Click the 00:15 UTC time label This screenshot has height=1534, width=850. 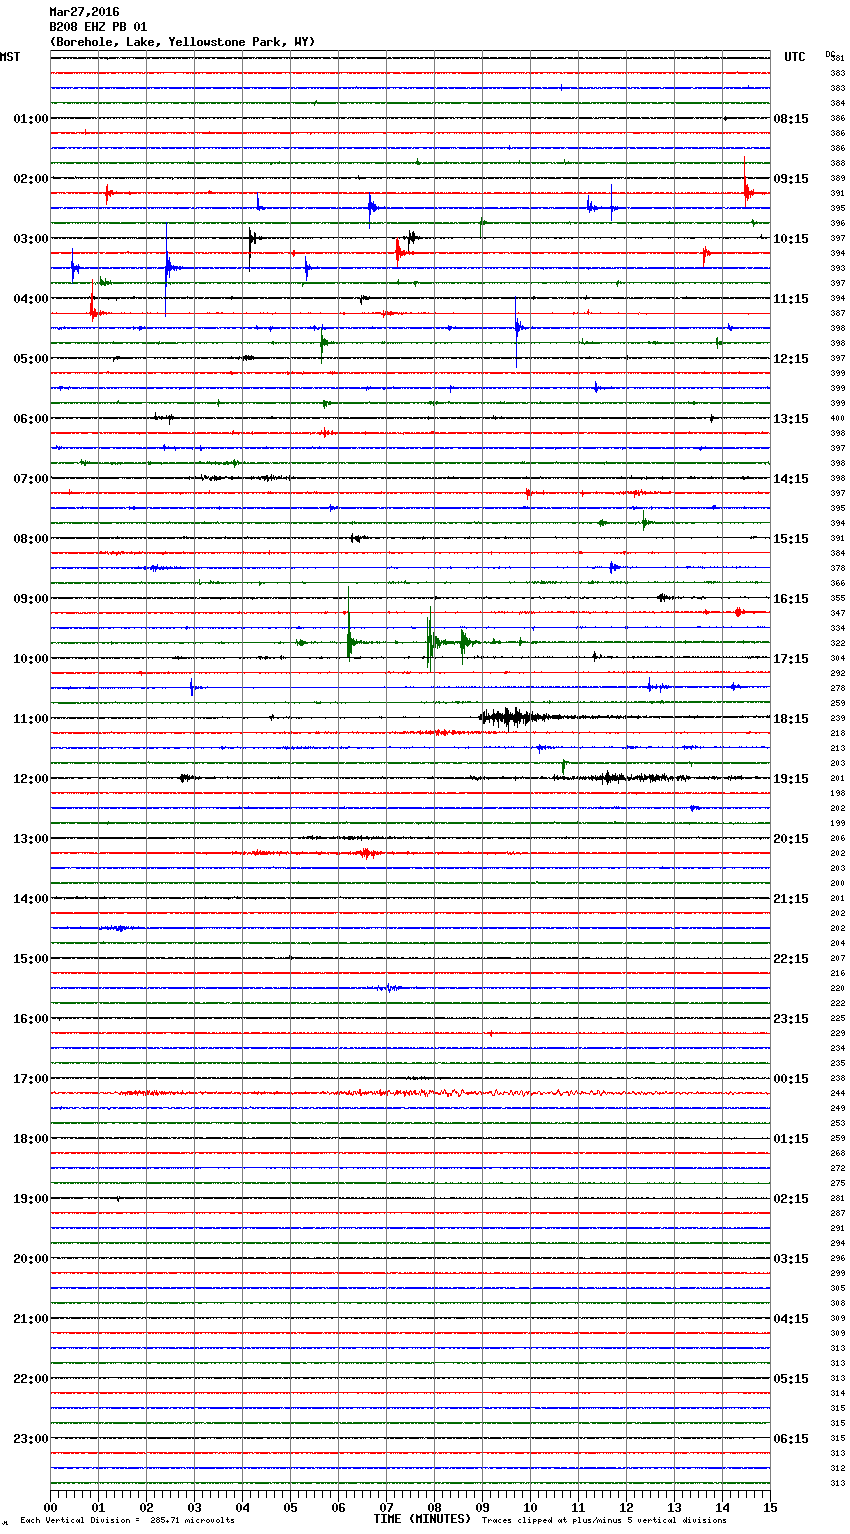click(x=791, y=1079)
